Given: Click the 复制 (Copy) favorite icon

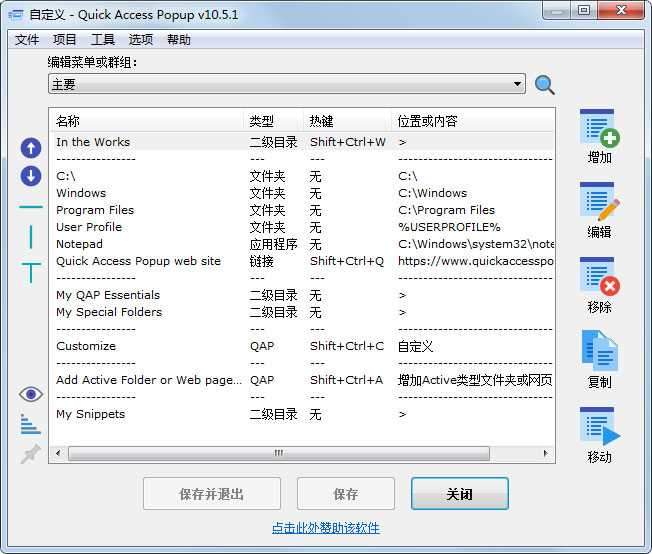Looking at the screenshot, I should pyautogui.click(x=599, y=353).
